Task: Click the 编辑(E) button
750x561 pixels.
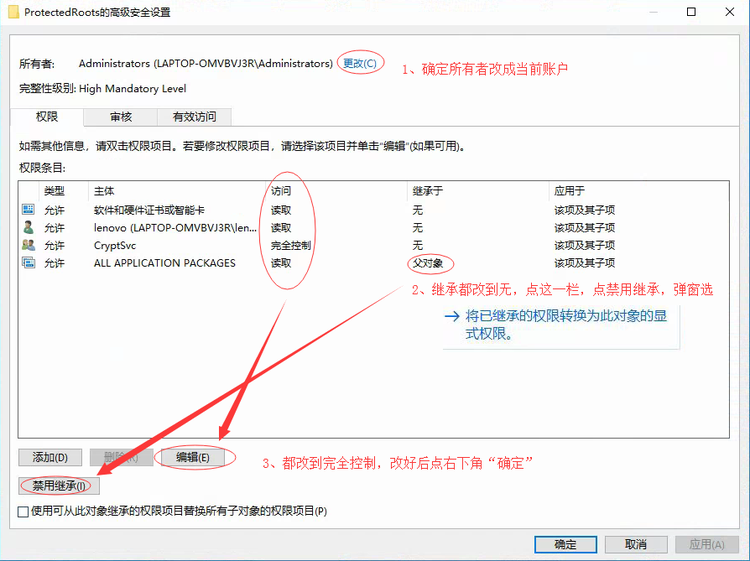Action: (193, 457)
